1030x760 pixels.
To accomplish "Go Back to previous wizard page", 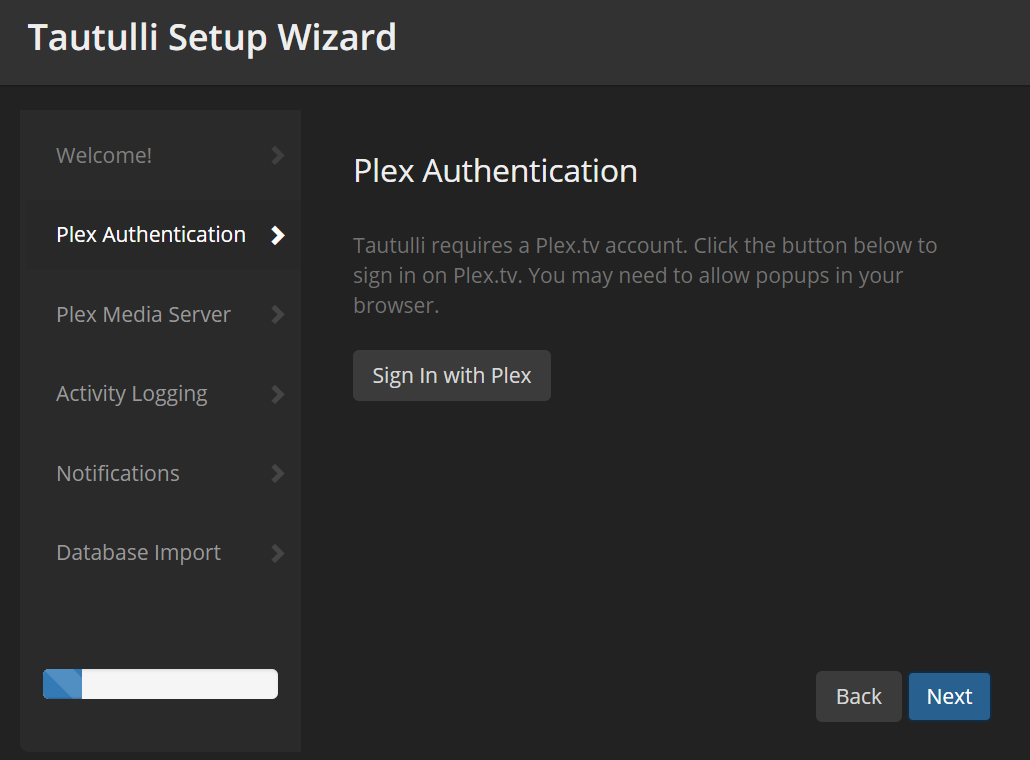I will tap(859, 697).
